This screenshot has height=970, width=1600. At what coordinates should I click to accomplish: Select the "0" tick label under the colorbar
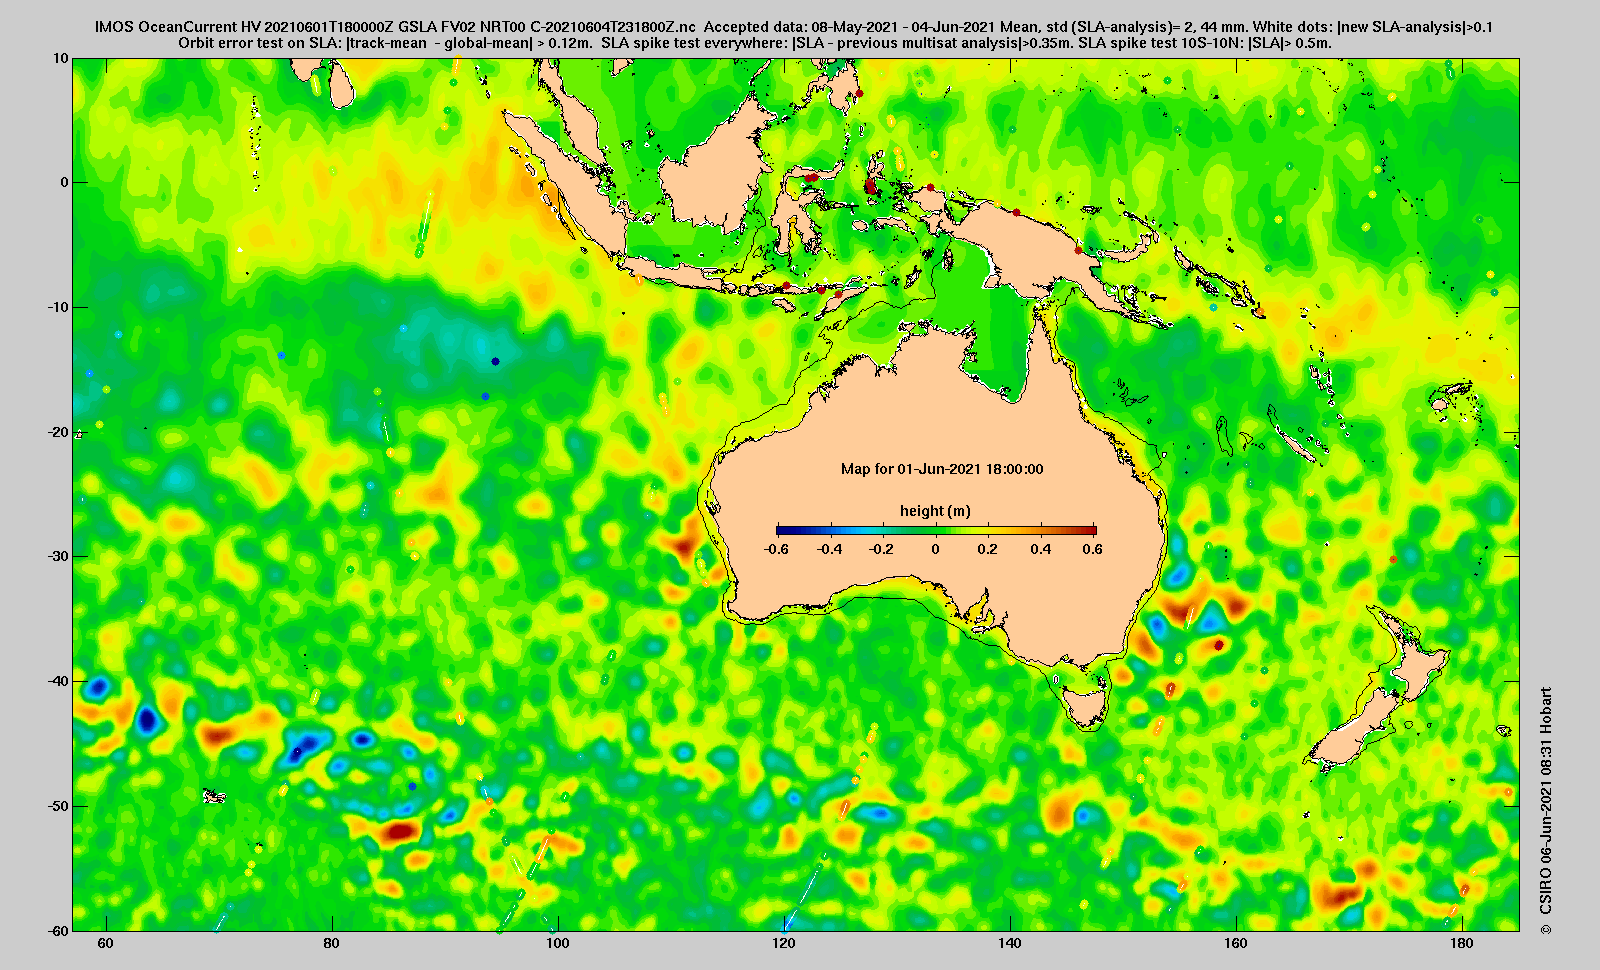coord(936,549)
